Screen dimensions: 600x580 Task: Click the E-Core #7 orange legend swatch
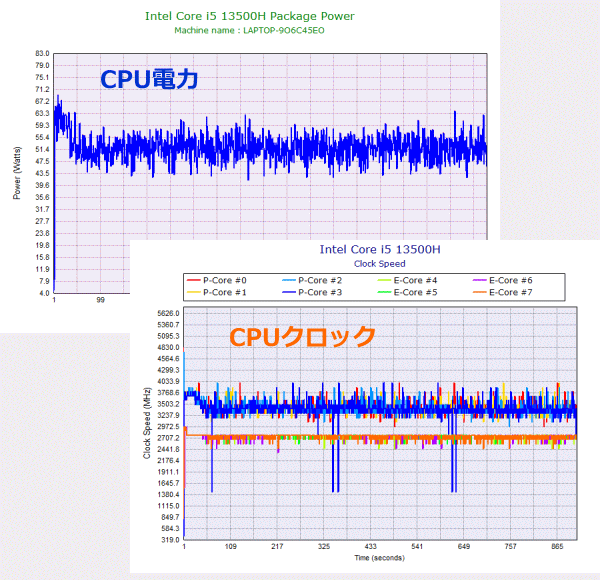(479, 292)
